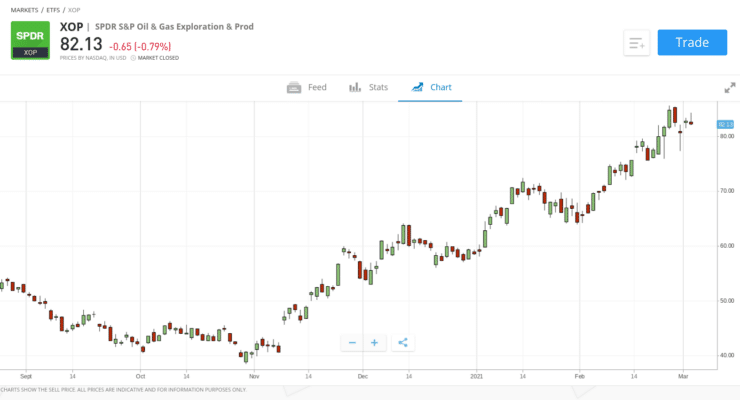The image size is (740, 400).
Task: Click the Chart tab line icon
Action: (417, 87)
